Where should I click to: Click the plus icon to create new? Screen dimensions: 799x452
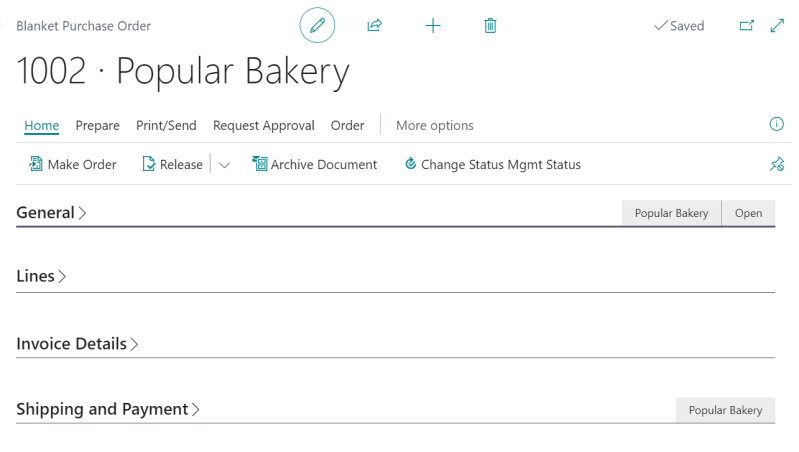[433, 26]
